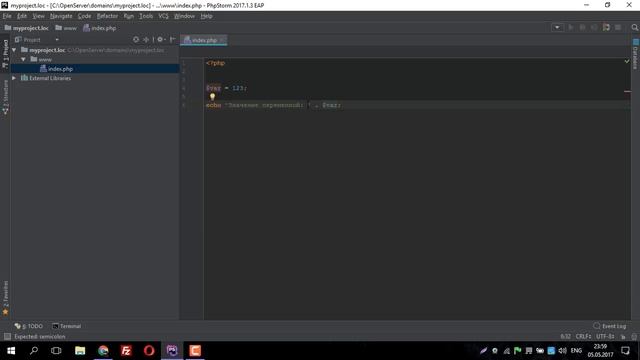Click the cursor position 6:32 indicator
Image resolution: width=640 pixels, height=360 pixels.
click(565, 337)
